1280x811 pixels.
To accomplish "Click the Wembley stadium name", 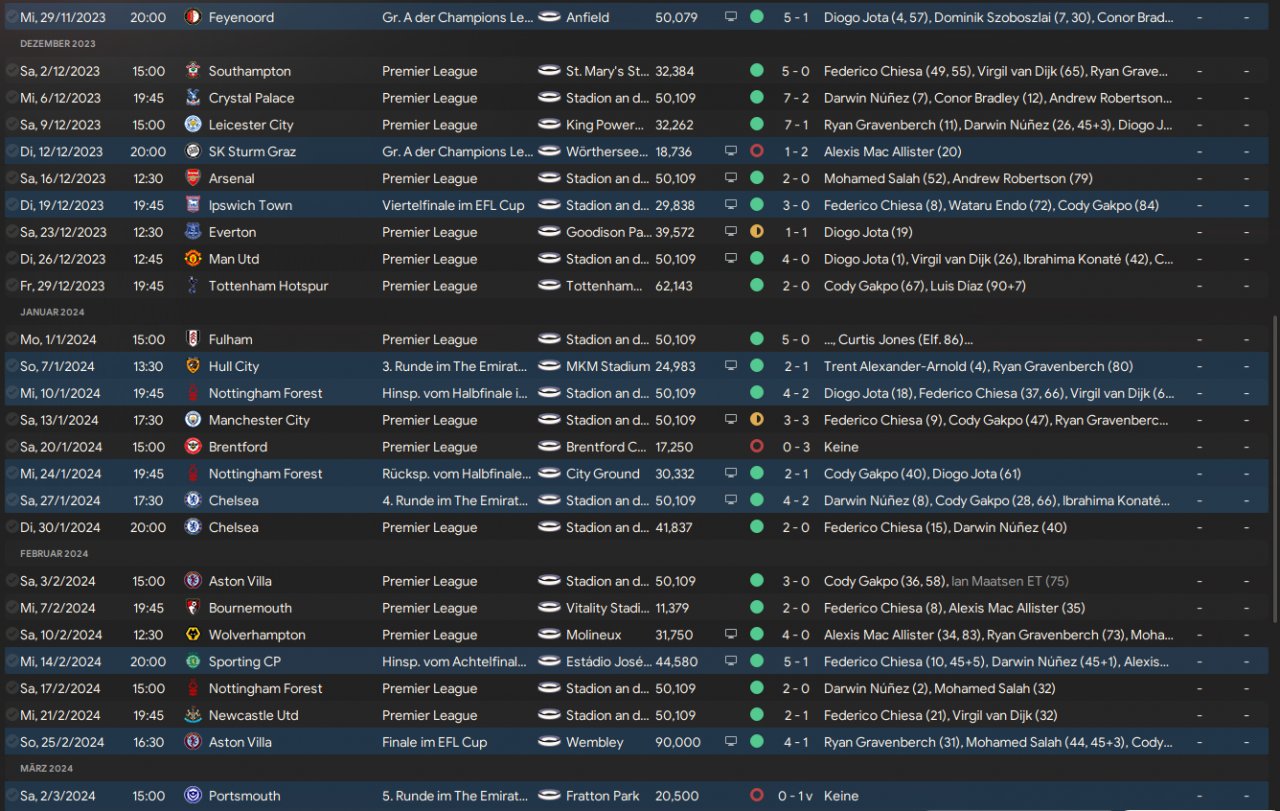I will pos(594,742).
